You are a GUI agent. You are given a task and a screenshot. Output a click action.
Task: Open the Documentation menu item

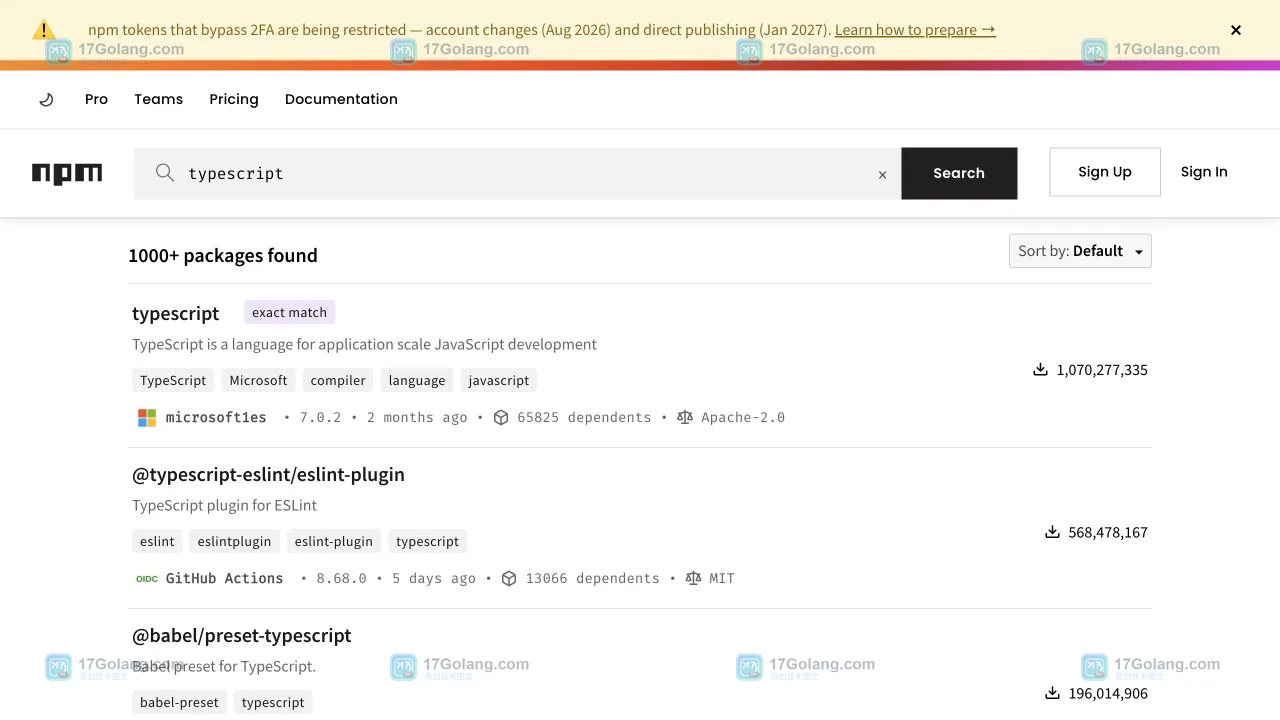341,99
